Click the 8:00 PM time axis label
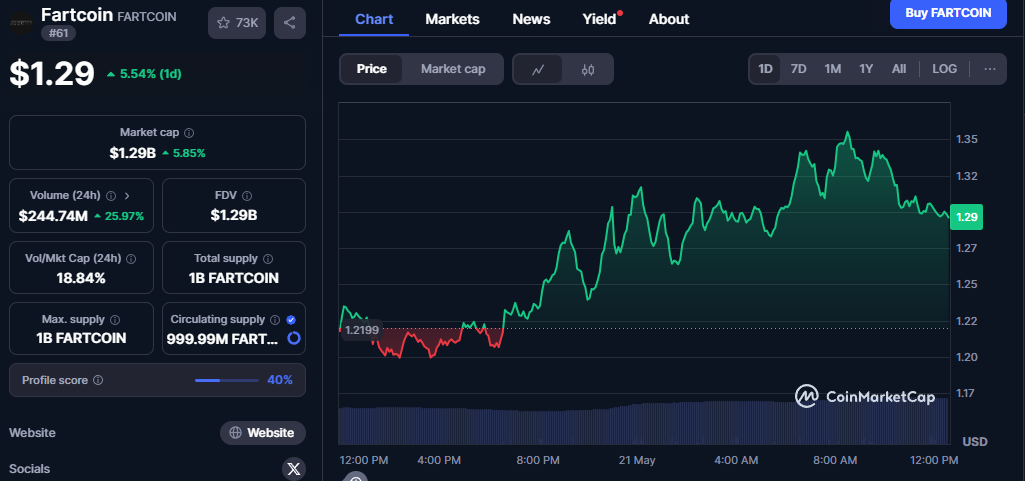Viewport: 1025px width, 481px height. pyautogui.click(x=537, y=460)
